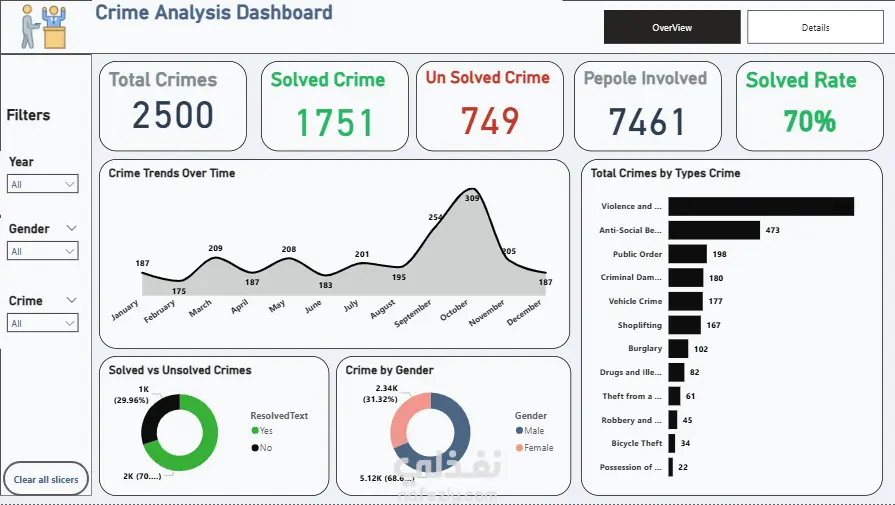
Task: Select the Total Crimes 2500 card
Action: tap(173, 106)
